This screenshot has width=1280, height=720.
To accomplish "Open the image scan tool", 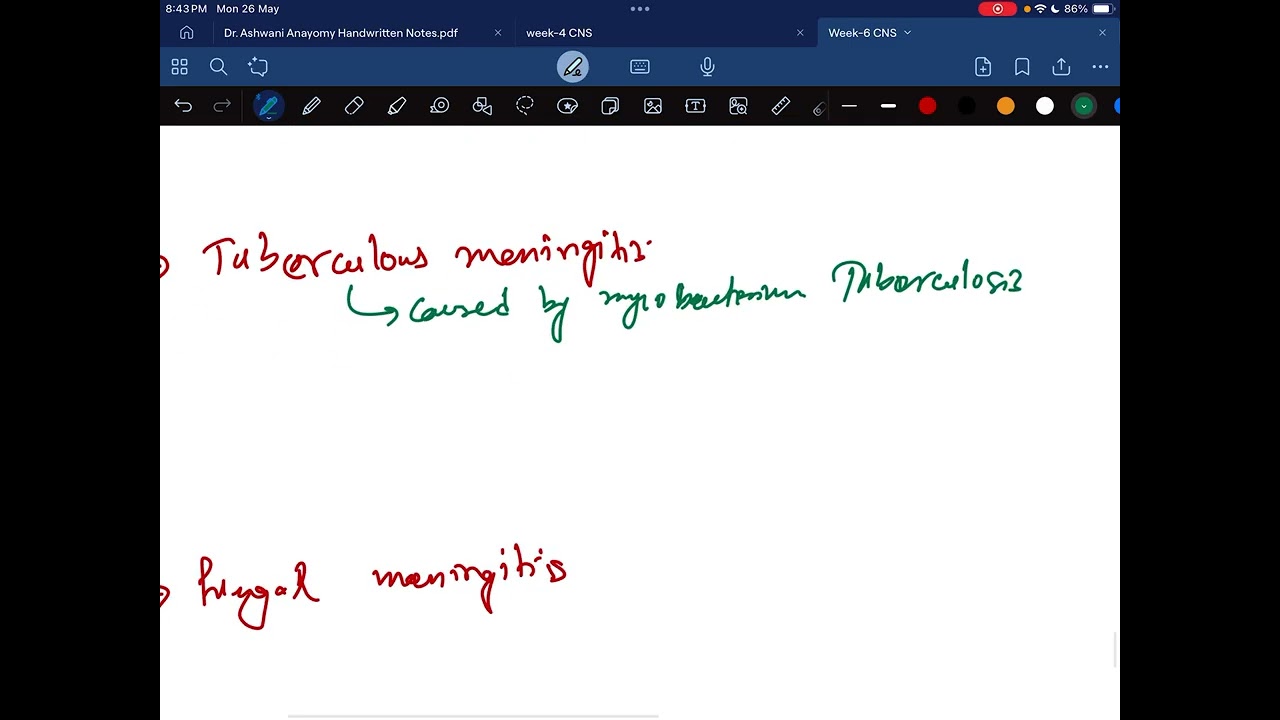I will click(x=739, y=106).
